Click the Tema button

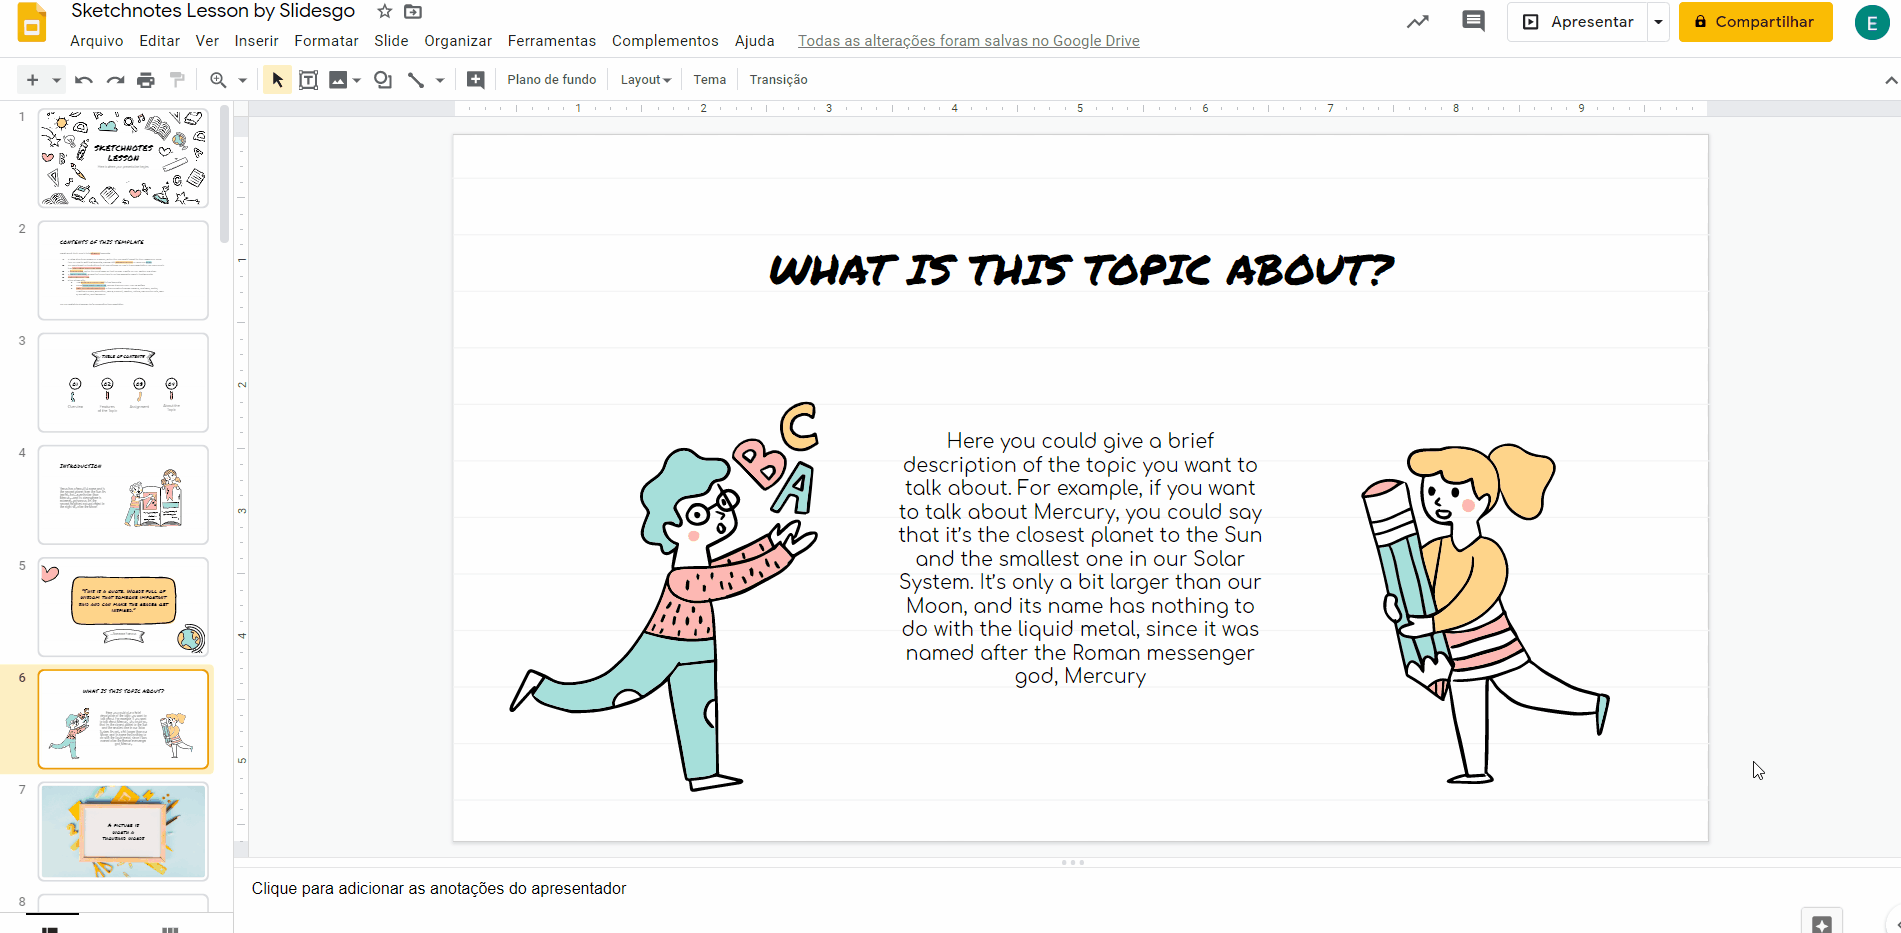click(x=710, y=80)
